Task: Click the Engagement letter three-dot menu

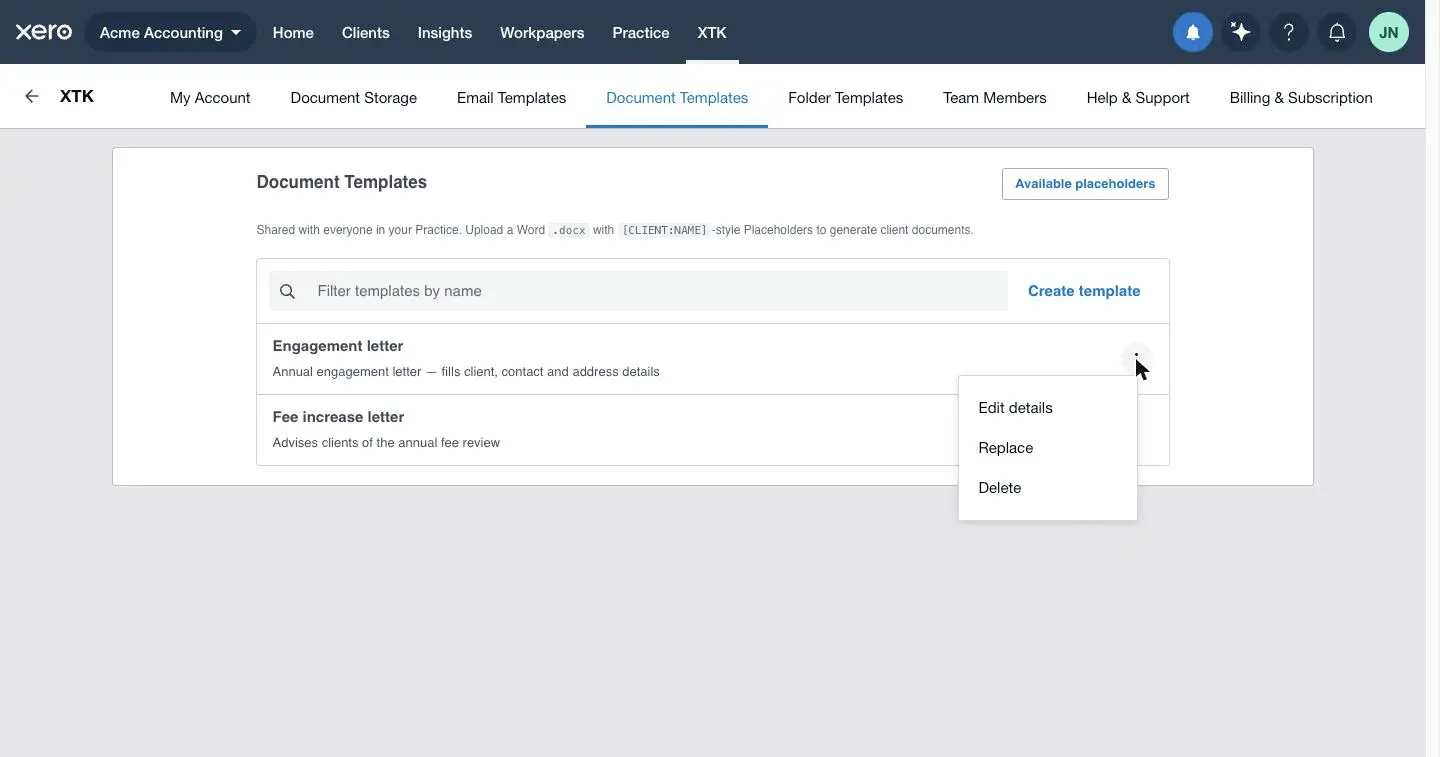Action: [1136, 358]
